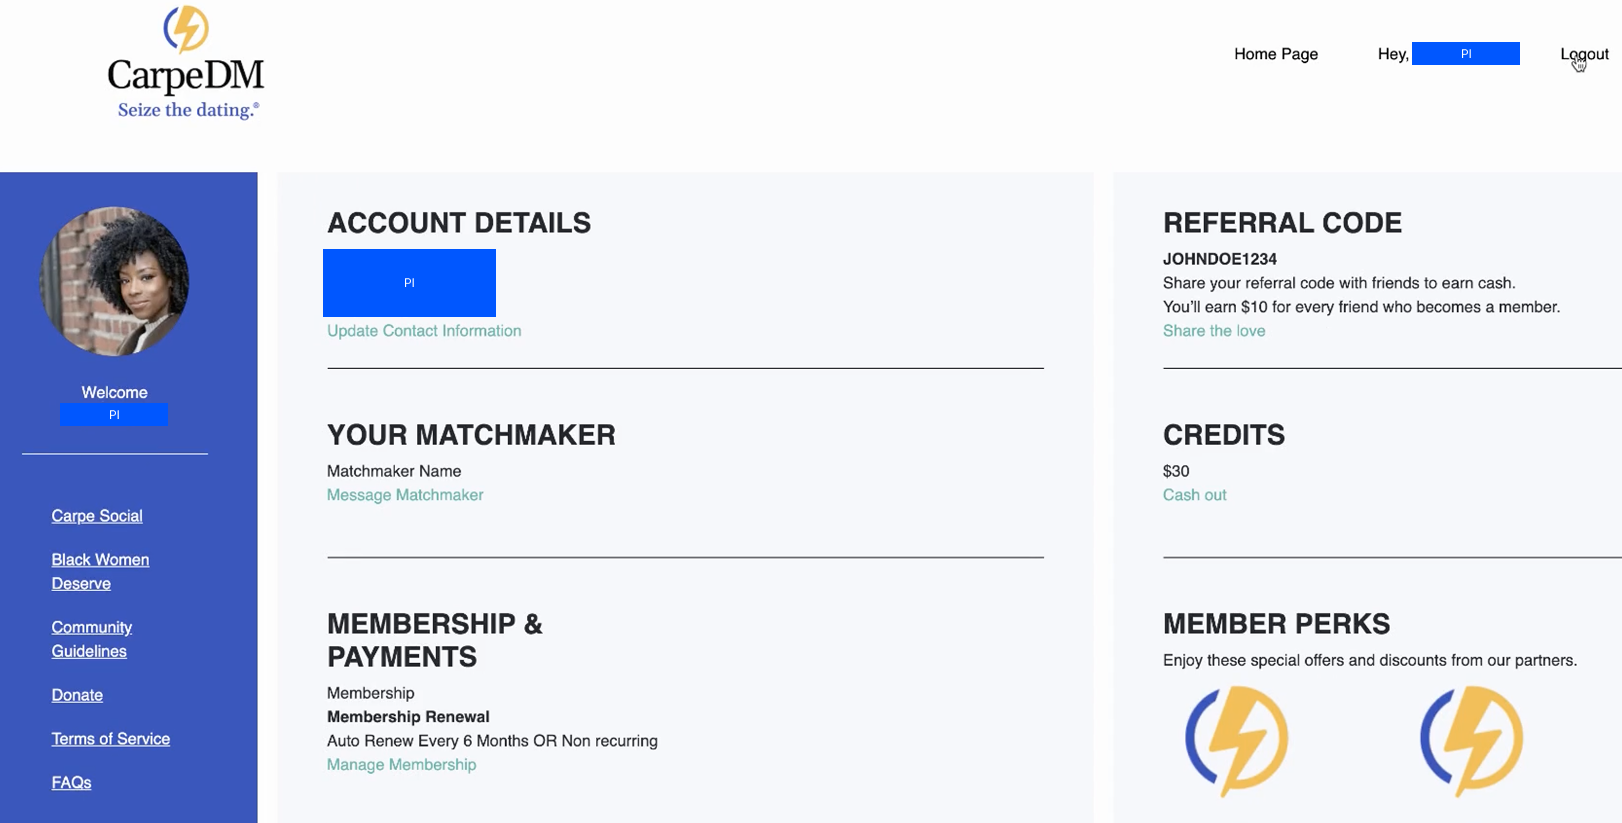Open Manage Membership
1622x823 pixels.
point(401,764)
